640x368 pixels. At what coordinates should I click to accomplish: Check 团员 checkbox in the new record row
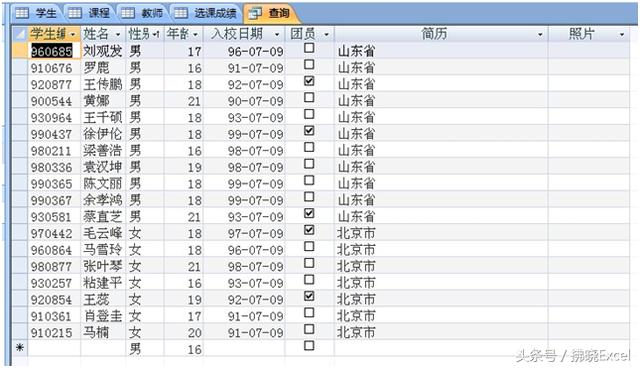tap(309, 346)
